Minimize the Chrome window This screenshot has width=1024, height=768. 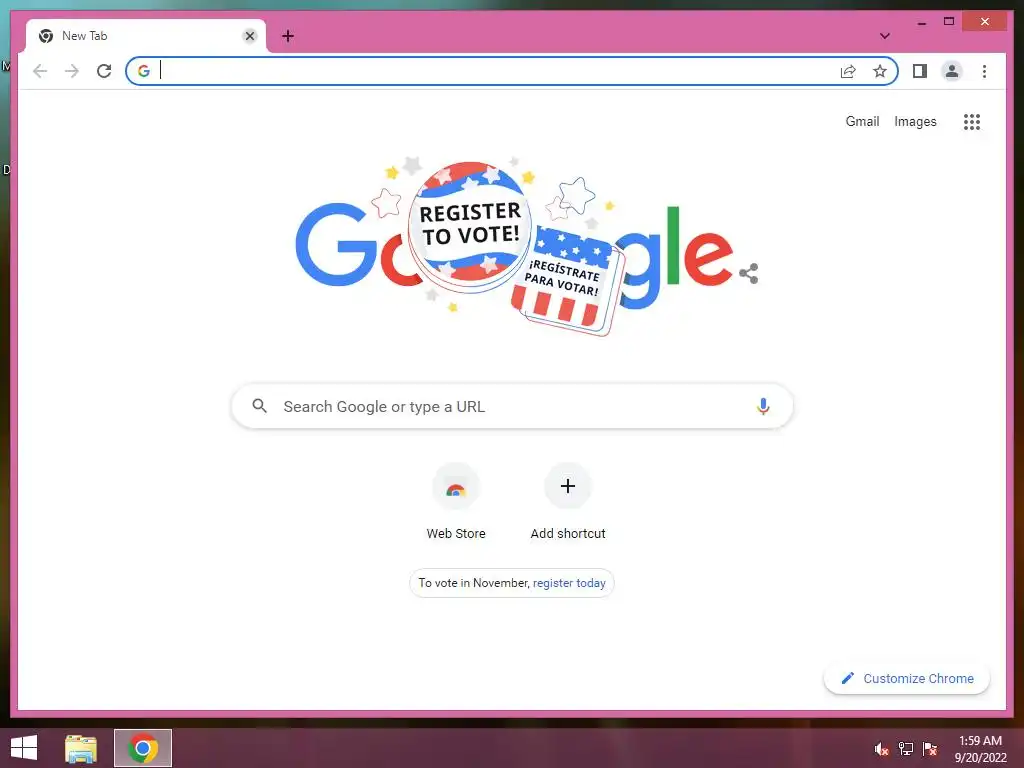pyautogui.click(x=921, y=22)
